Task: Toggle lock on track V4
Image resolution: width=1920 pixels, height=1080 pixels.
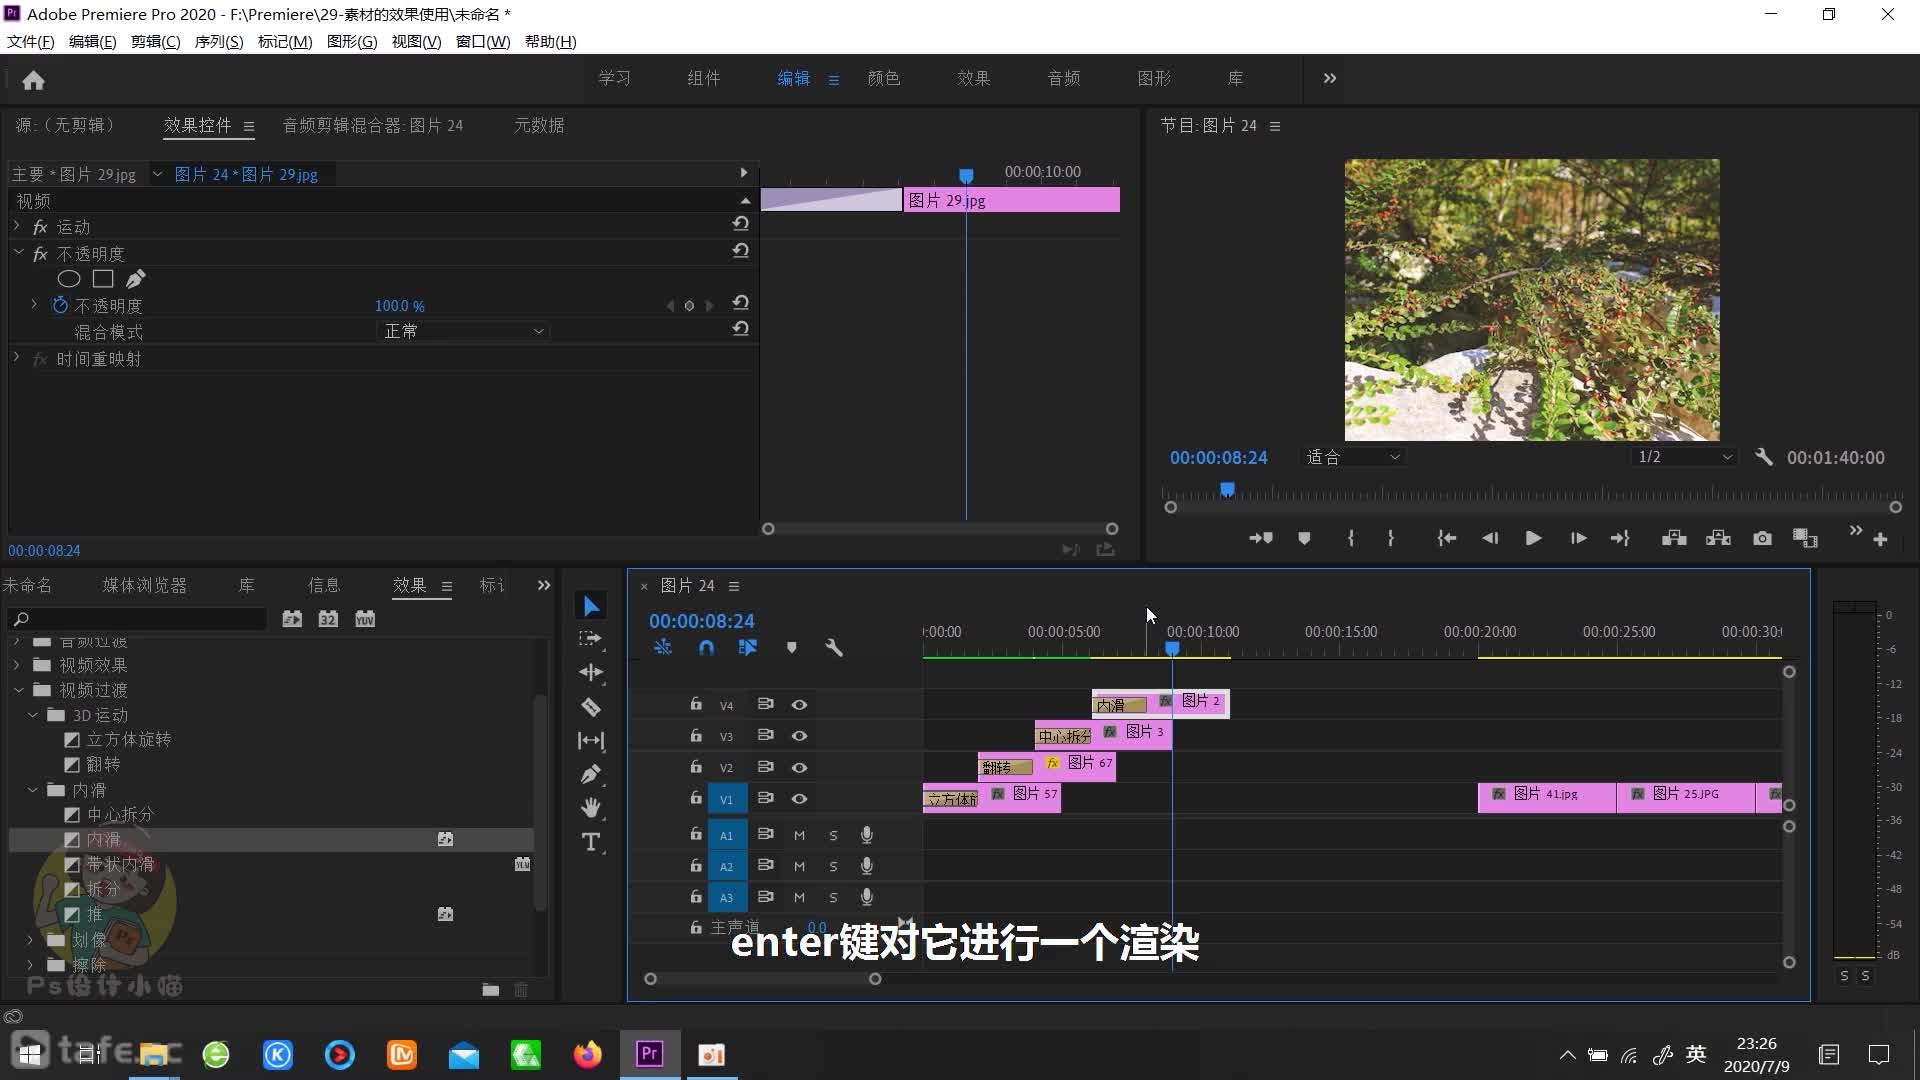Action: pyautogui.click(x=696, y=704)
